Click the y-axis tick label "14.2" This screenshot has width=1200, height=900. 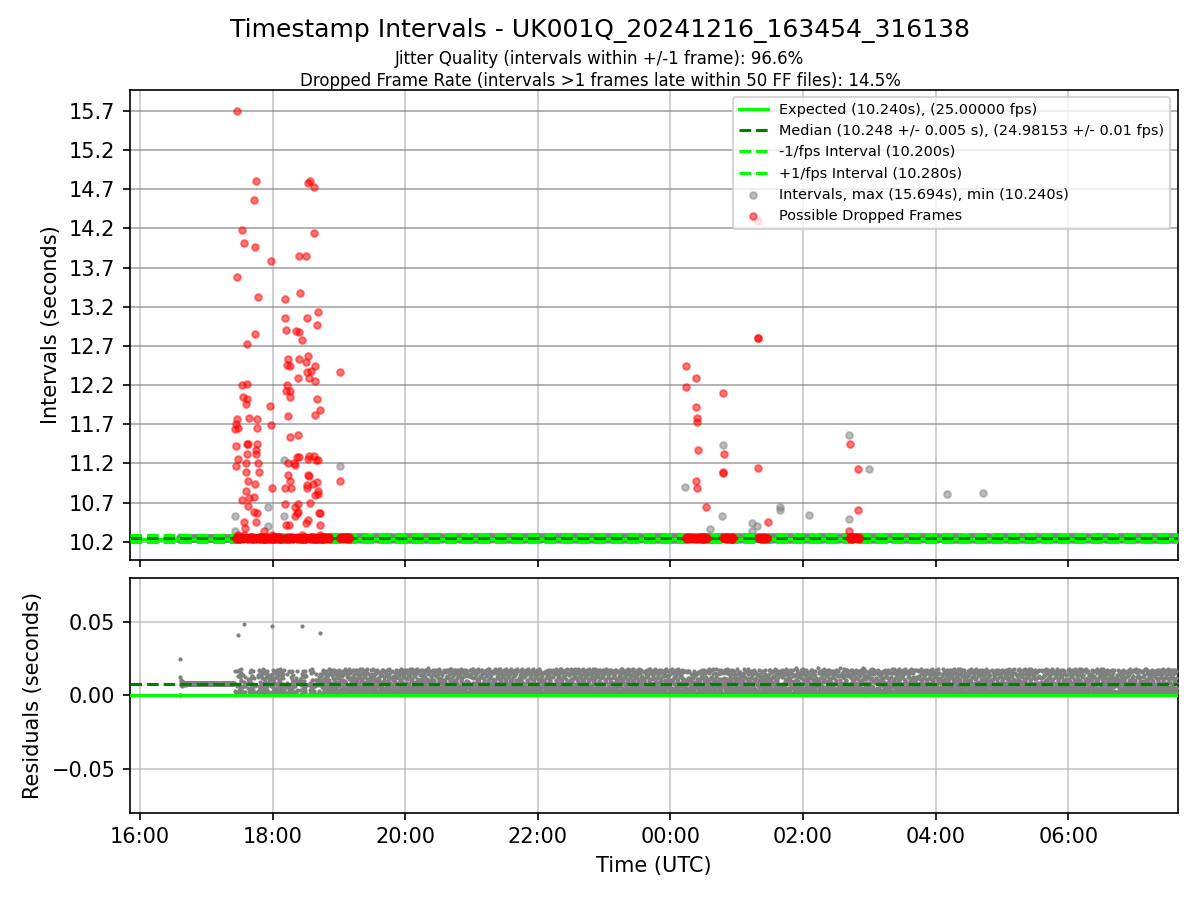pyautogui.click(x=92, y=228)
